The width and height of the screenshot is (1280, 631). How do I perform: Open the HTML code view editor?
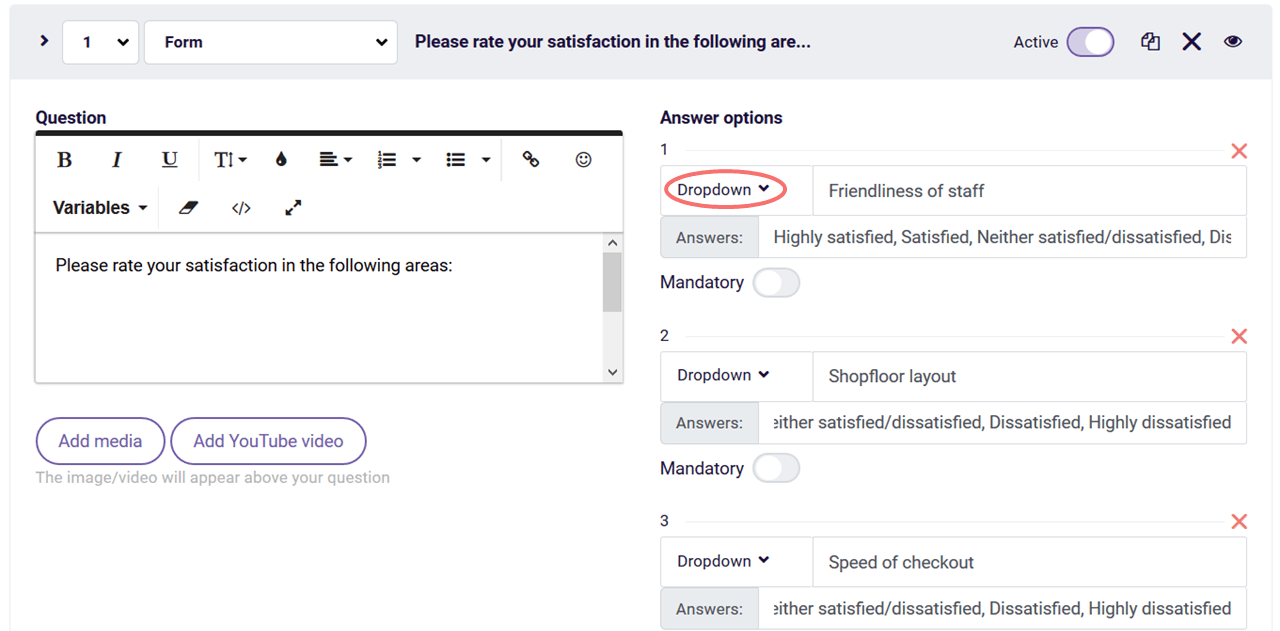[240, 207]
